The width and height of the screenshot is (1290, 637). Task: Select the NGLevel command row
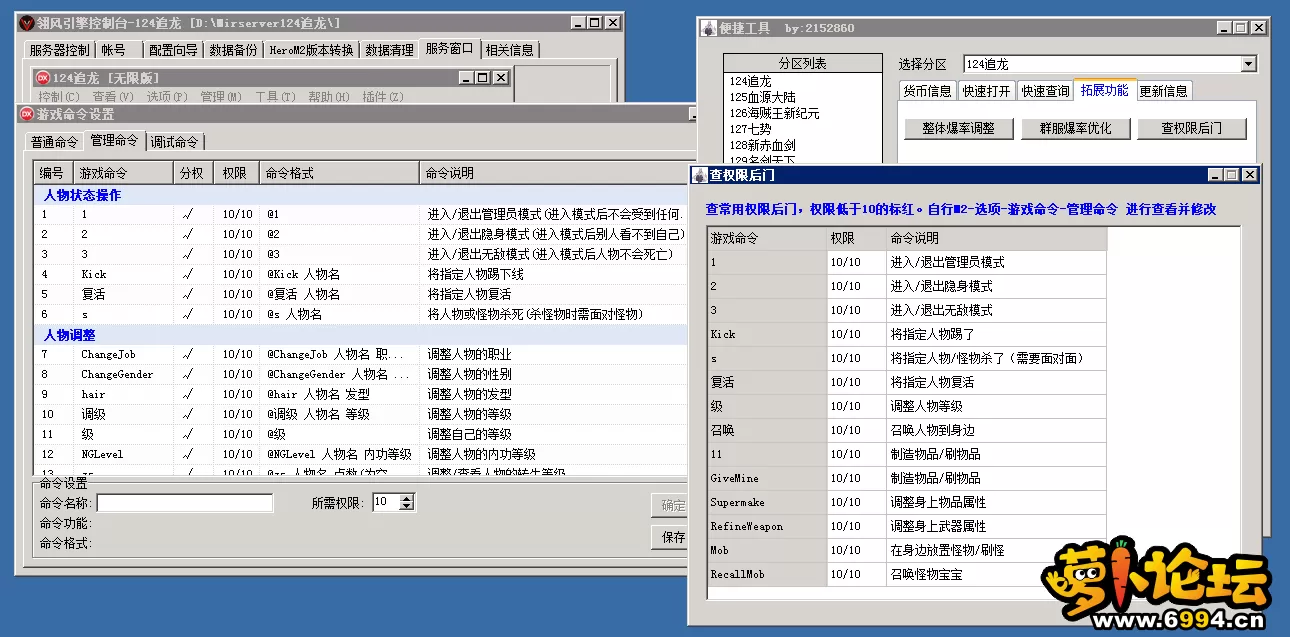point(362,454)
